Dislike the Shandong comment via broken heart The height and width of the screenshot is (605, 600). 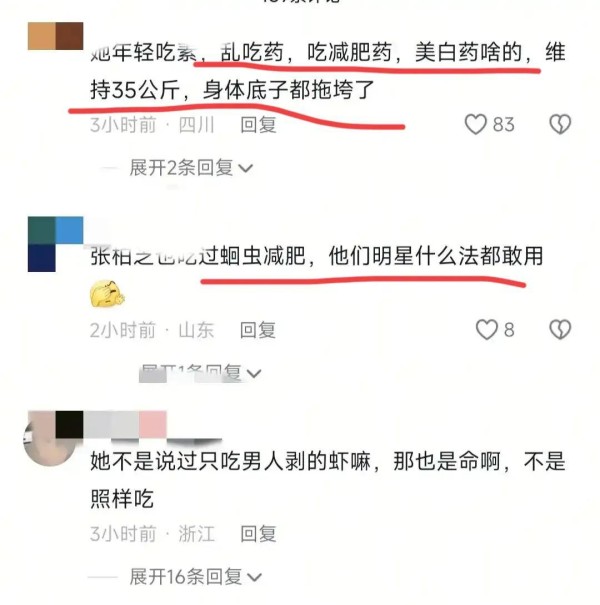(560, 330)
